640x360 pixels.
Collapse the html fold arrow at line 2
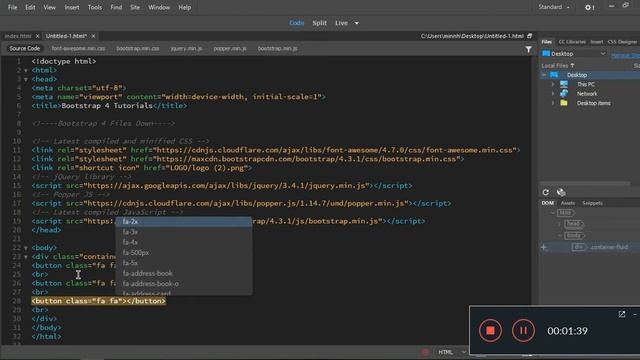pyautogui.click(x=26, y=71)
